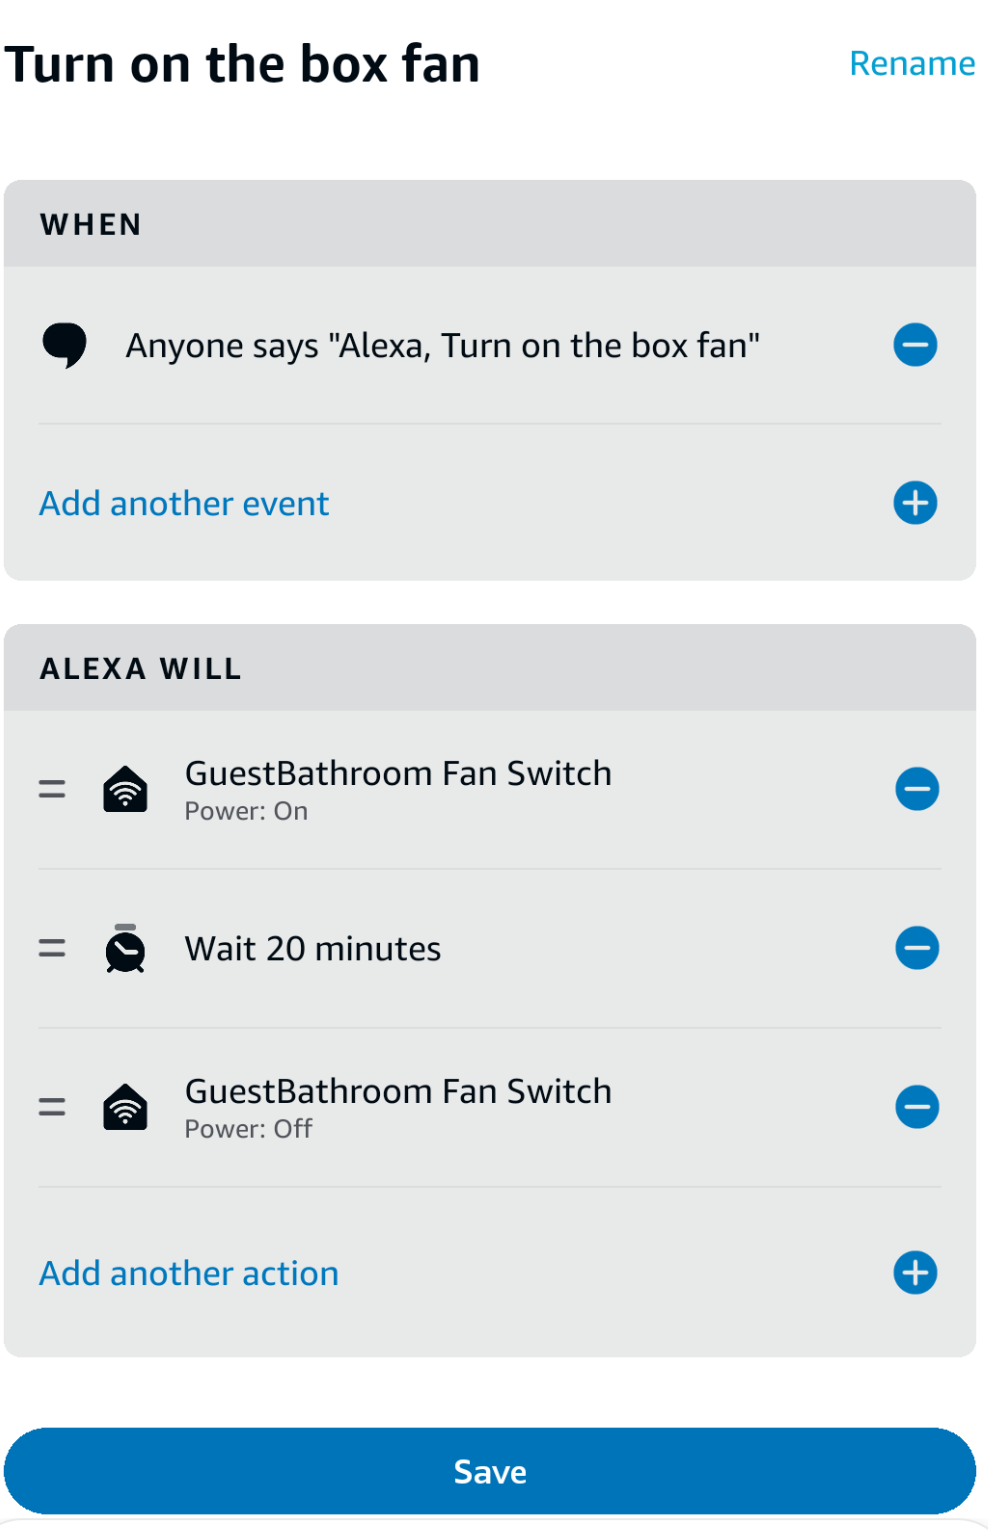Tap the smart home icon for Power: On
The image size is (988, 1532).
pos(125,789)
